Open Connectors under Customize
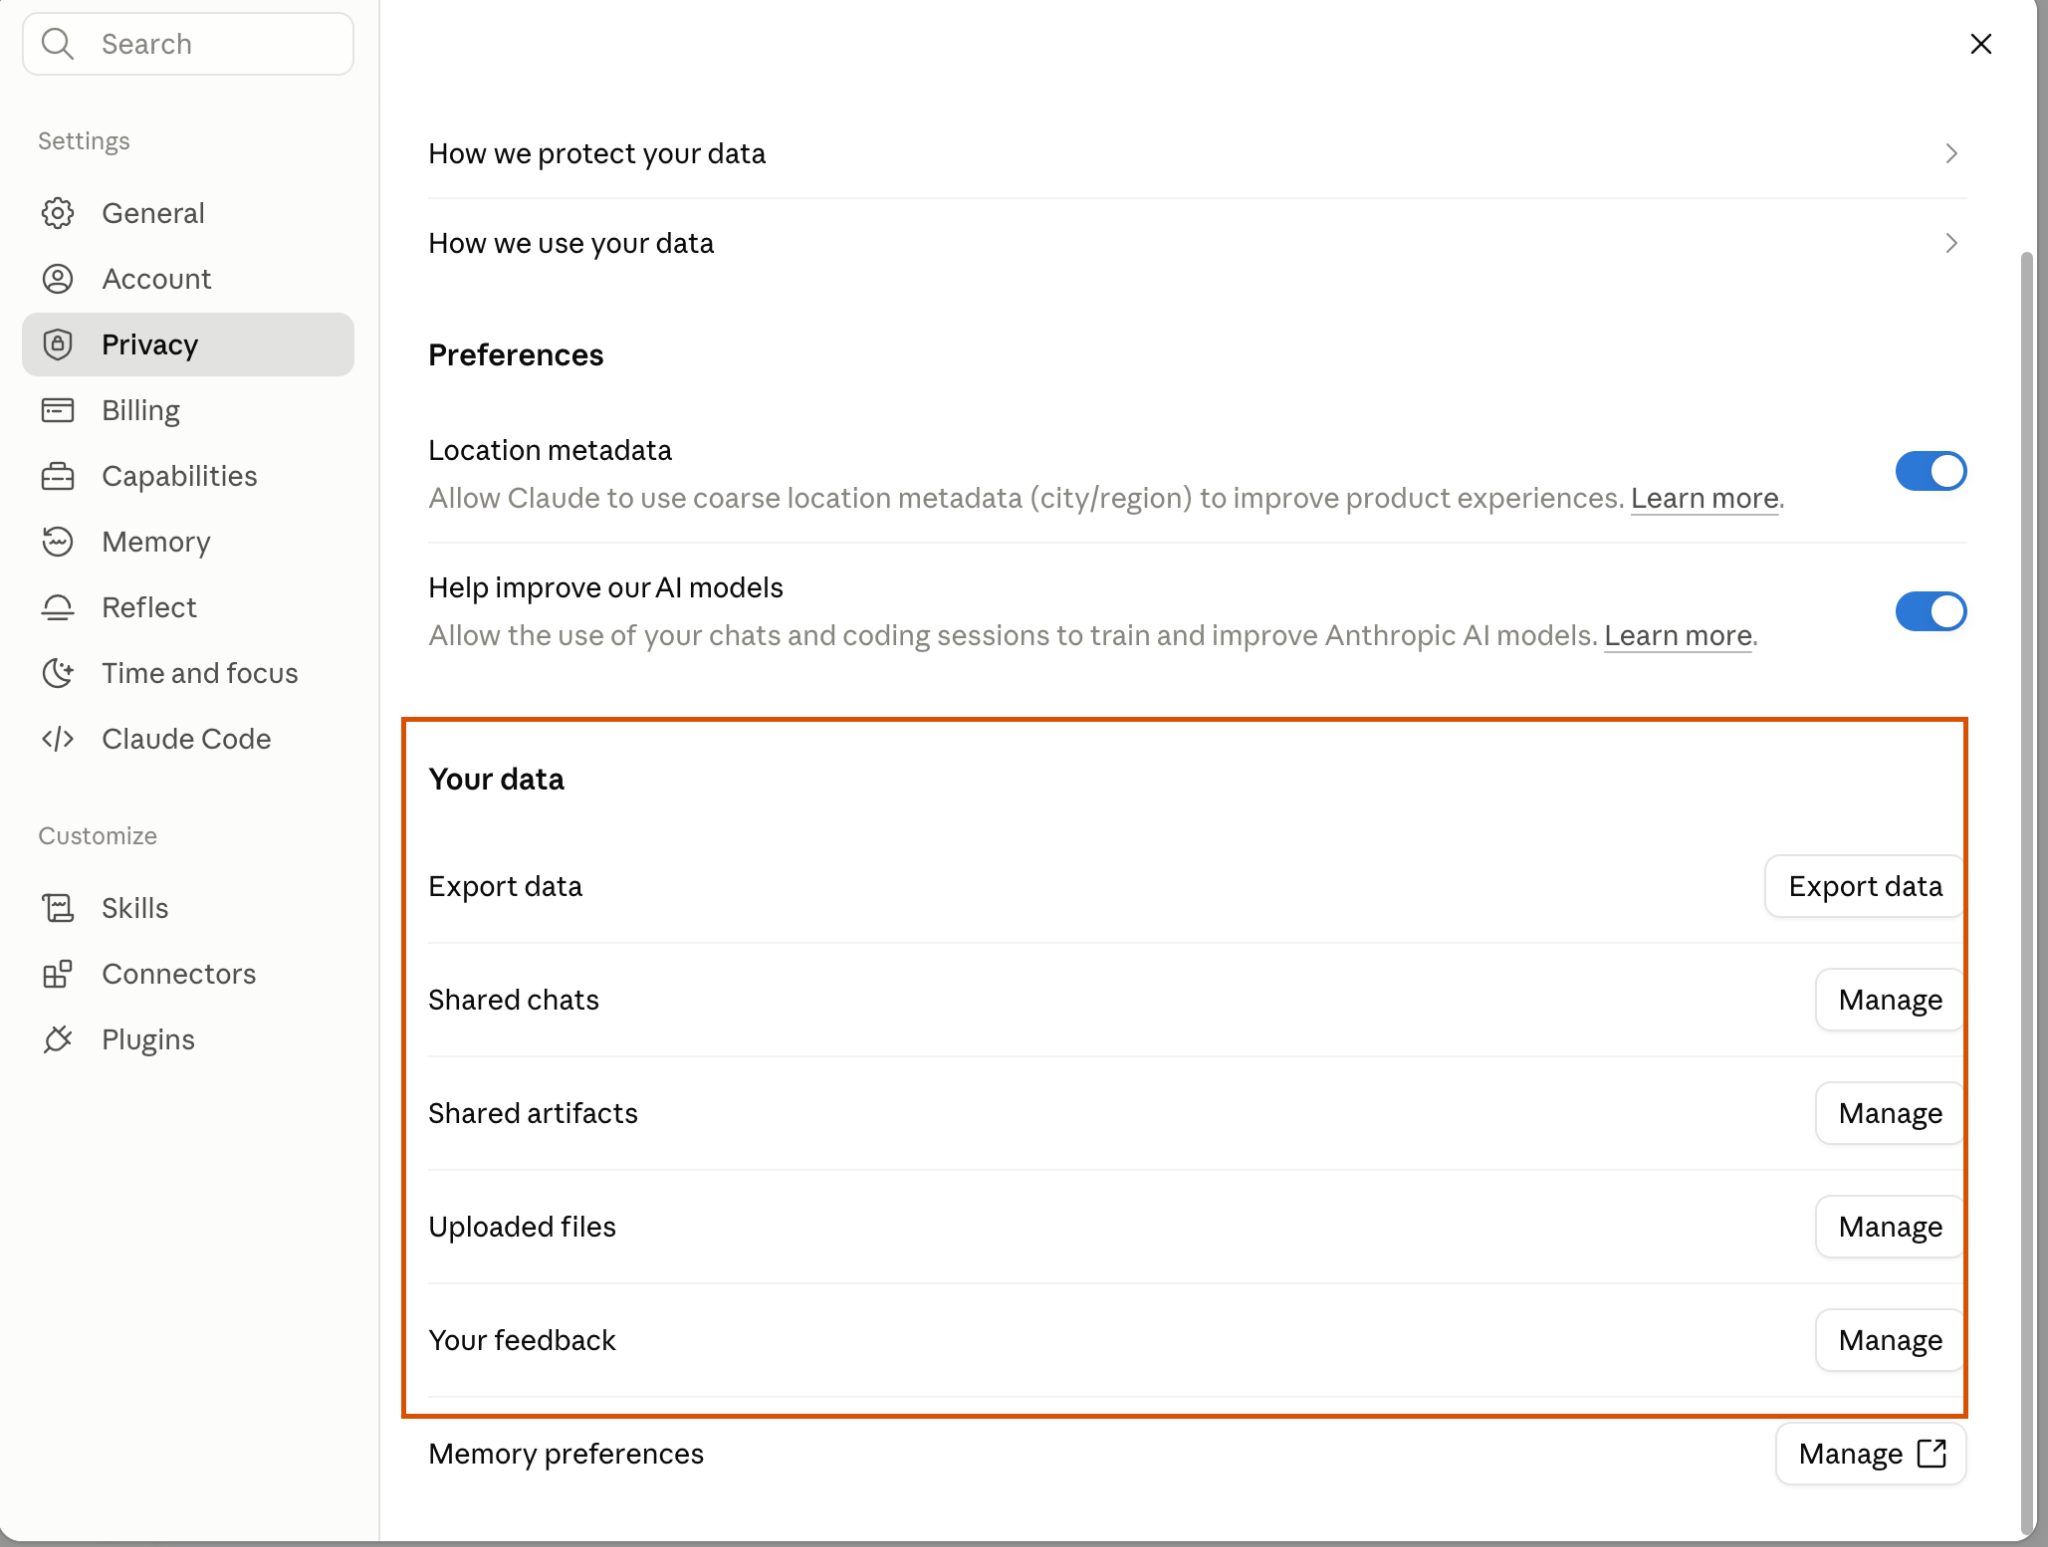 (188, 974)
